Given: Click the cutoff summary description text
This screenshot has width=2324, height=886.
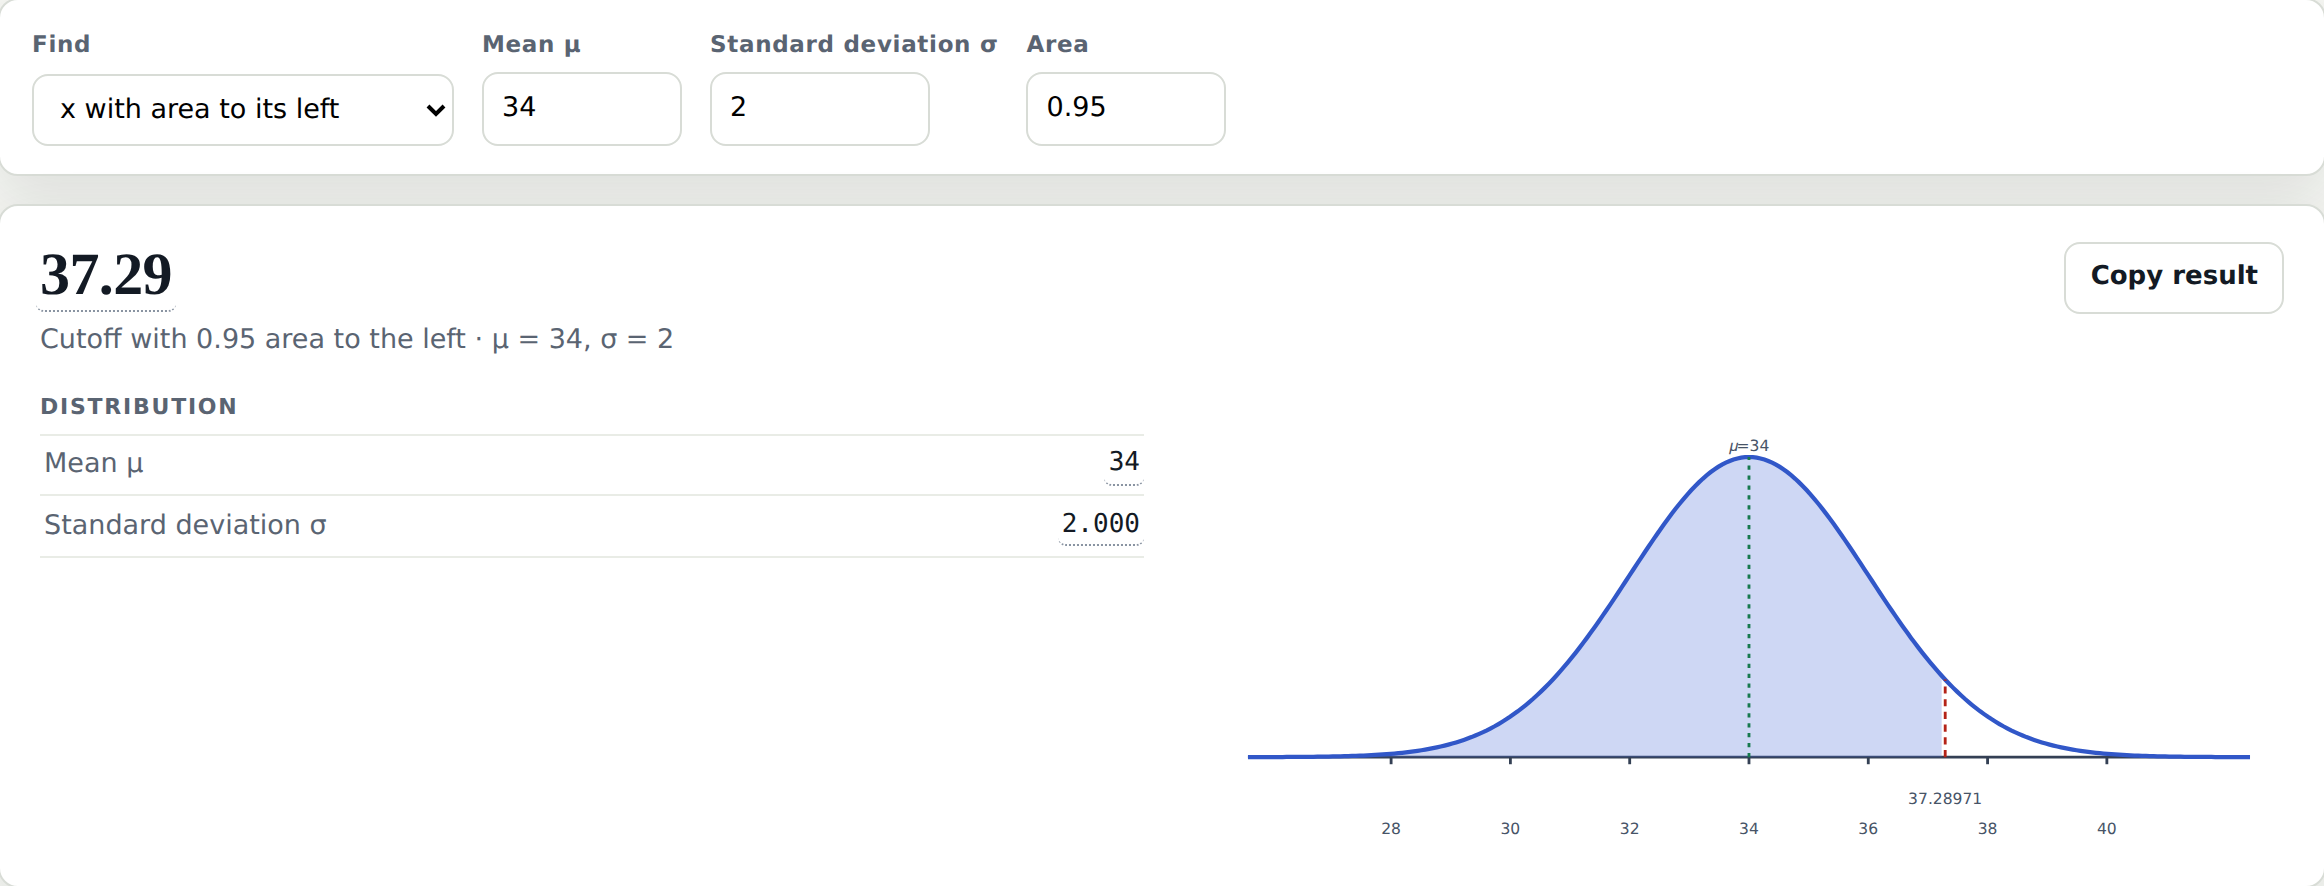Looking at the screenshot, I should pos(356,339).
